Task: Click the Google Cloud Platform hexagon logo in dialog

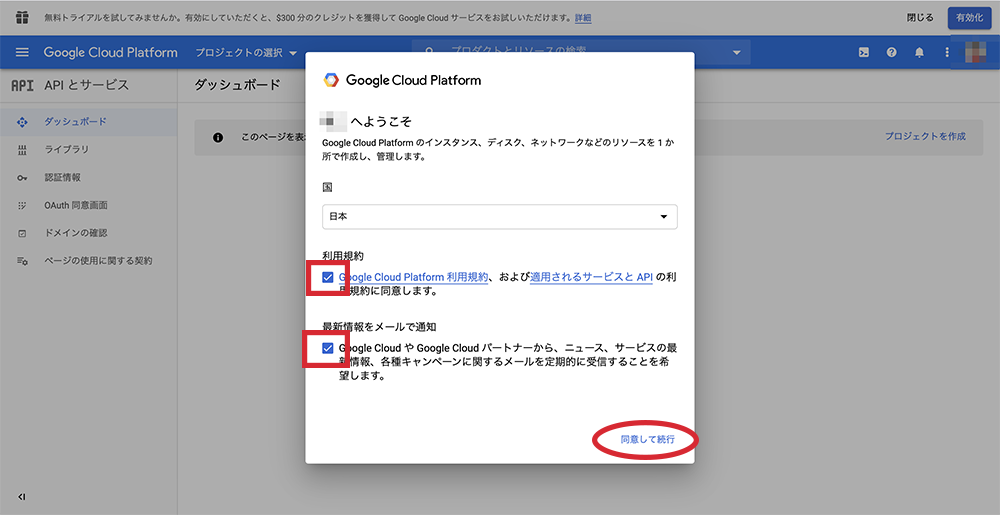Action: pyautogui.click(x=331, y=80)
